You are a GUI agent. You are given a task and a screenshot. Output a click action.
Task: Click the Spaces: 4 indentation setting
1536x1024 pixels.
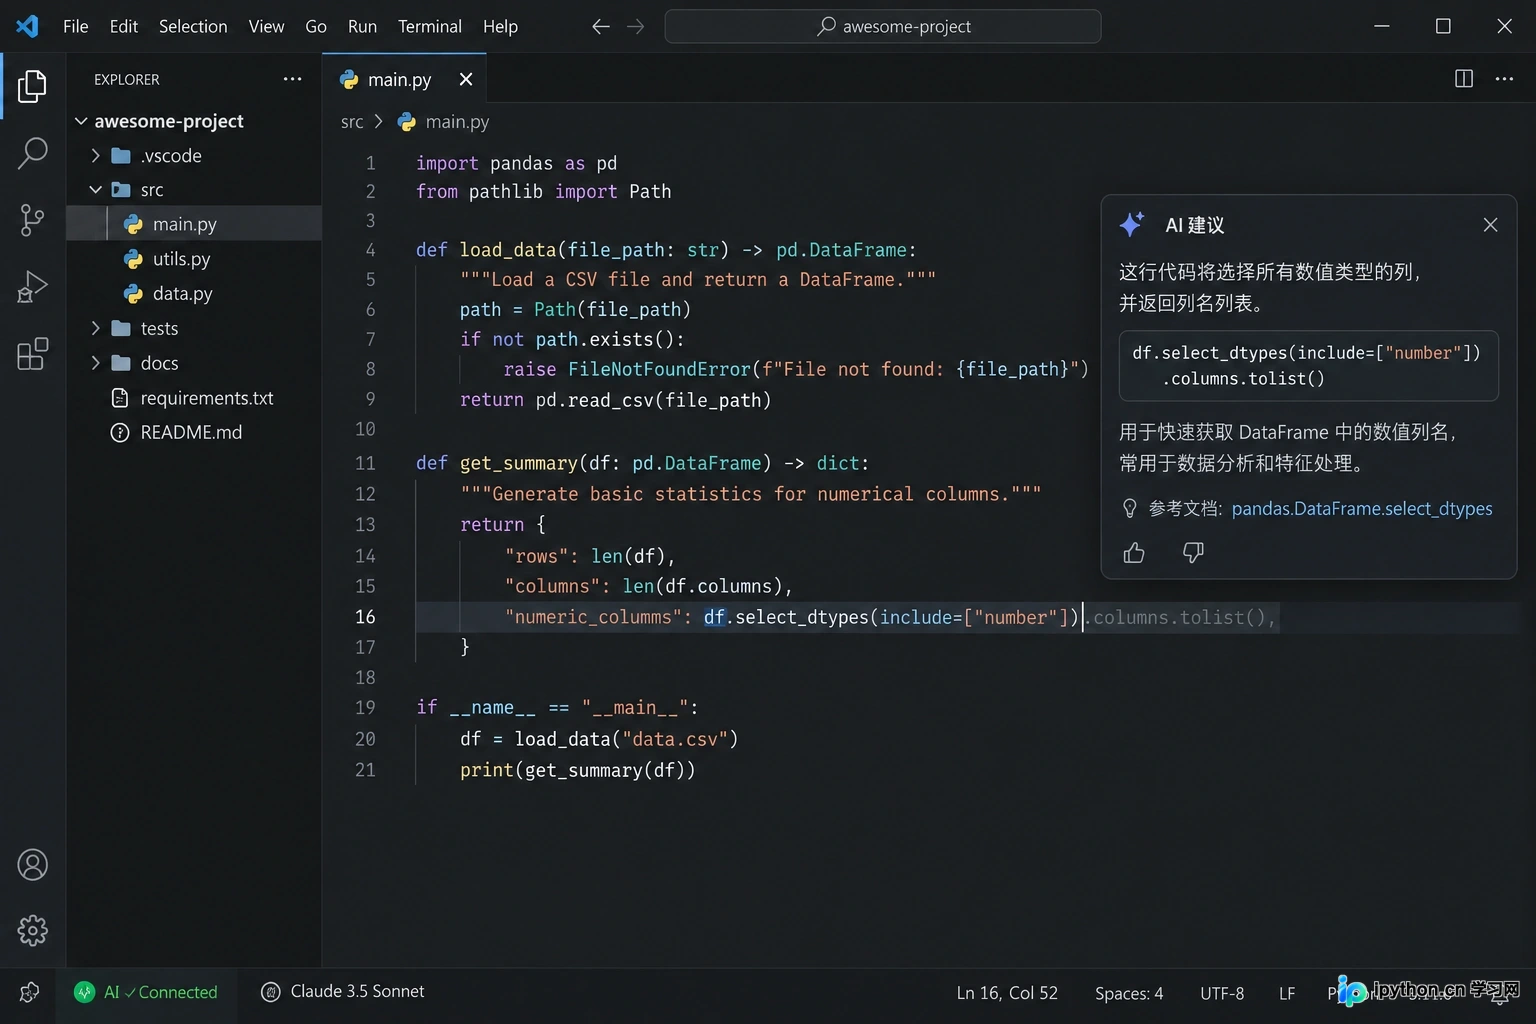coord(1129,993)
